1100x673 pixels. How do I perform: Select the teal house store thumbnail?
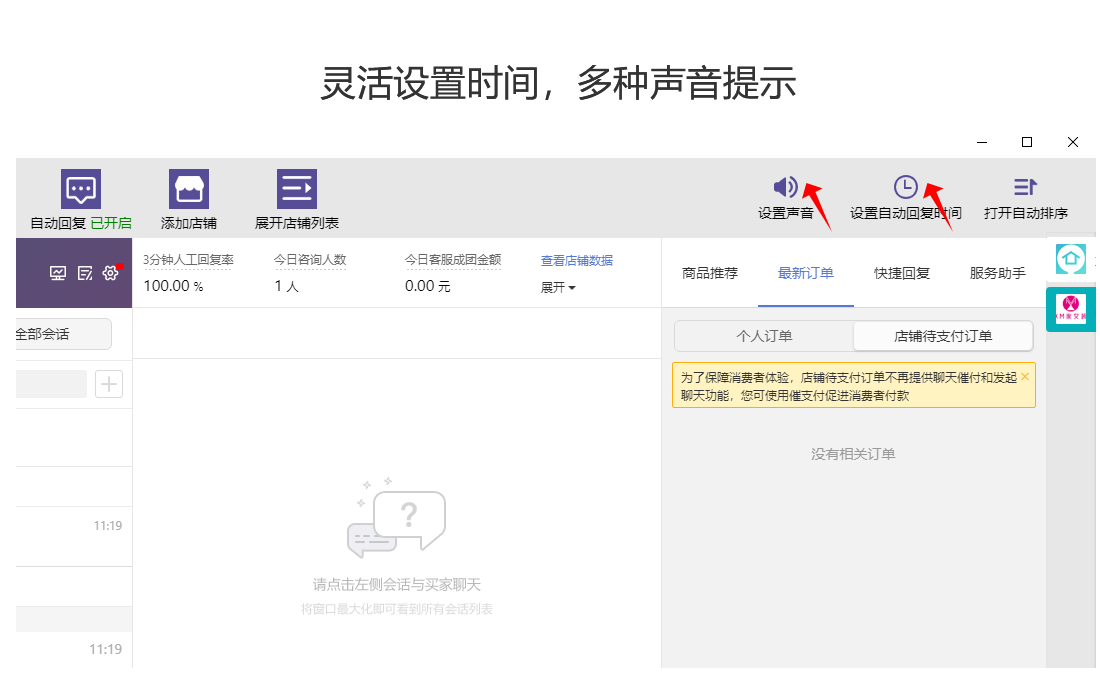[x=1071, y=259]
